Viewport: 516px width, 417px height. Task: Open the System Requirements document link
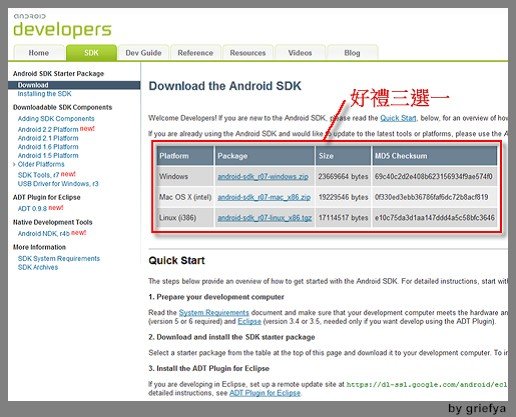coord(214,313)
